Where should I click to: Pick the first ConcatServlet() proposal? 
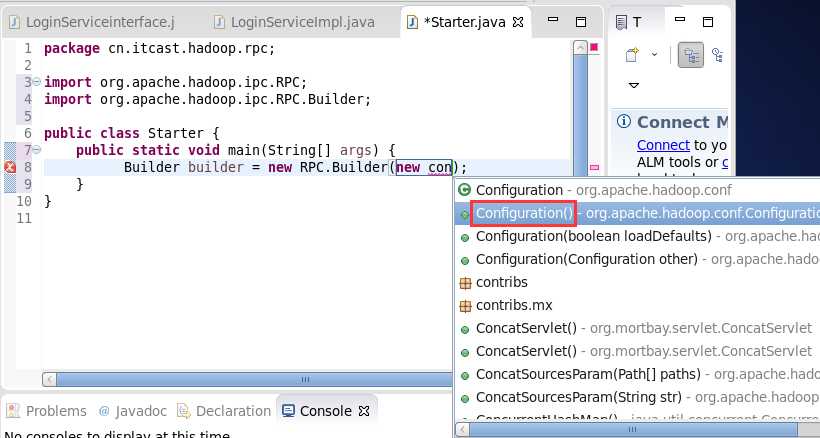point(636,328)
